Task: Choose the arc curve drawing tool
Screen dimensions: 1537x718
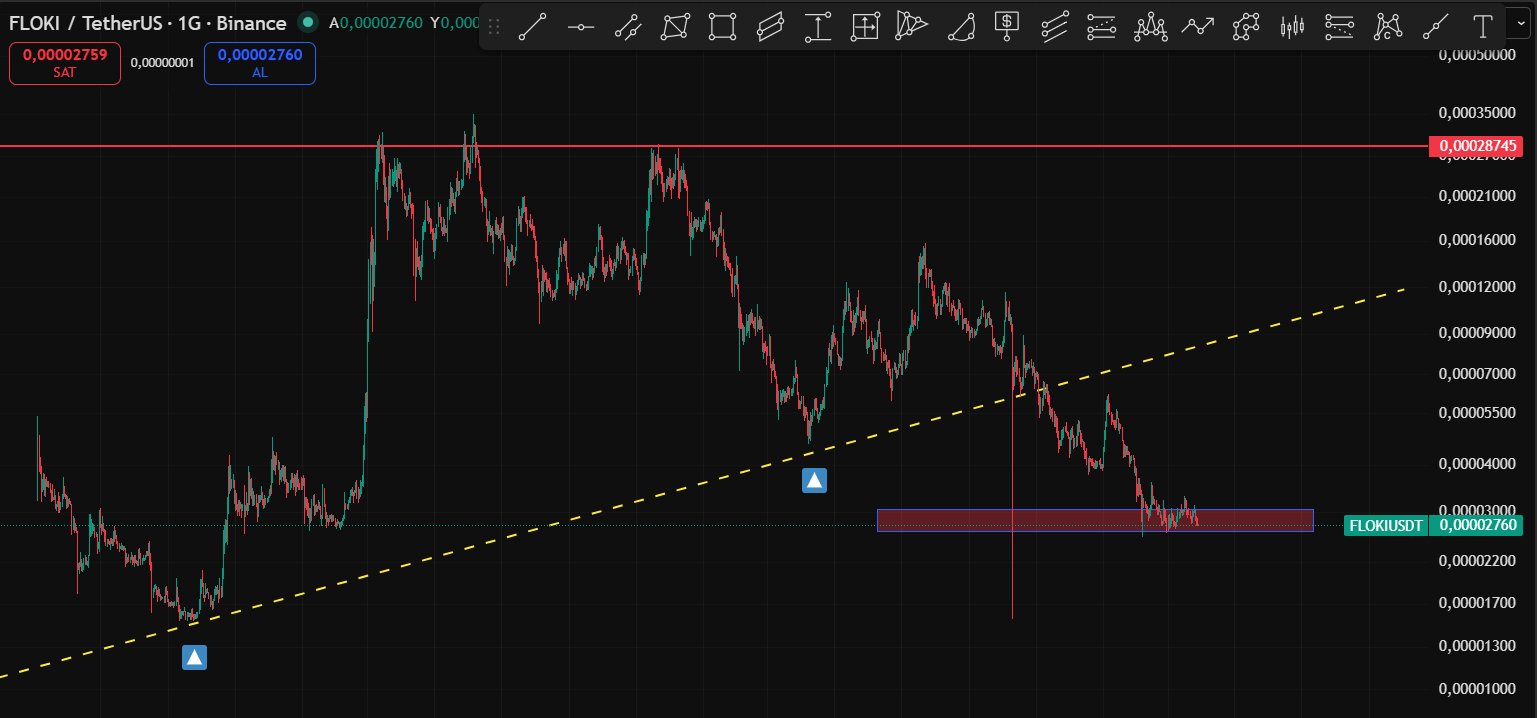Action: coord(961,27)
